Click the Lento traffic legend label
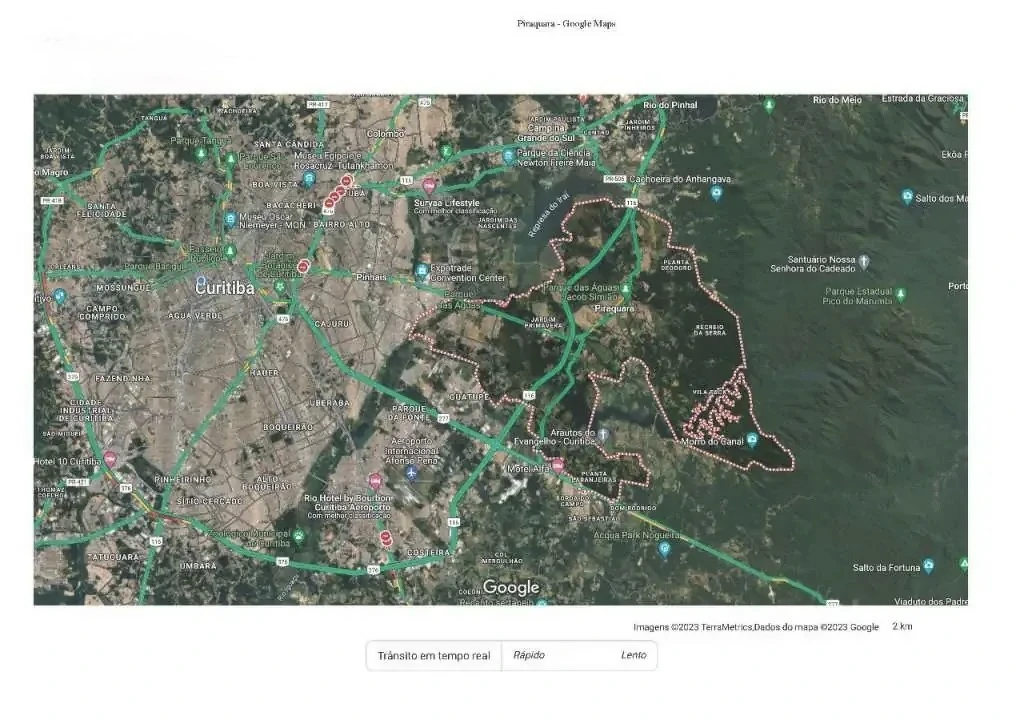This screenshot has width=1024, height=724. coord(633,655)
